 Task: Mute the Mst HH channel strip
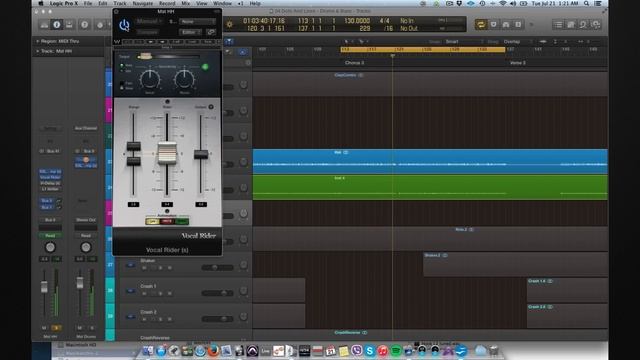(x=44, y=327)
